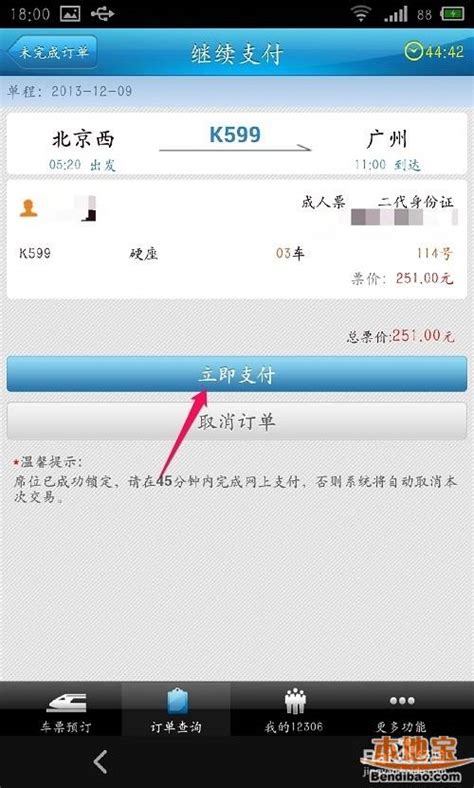The height and width of the screenshot is (788, 474).
Task: Tap the Wi-Fi status bar icon
Action: coord(361,14)
